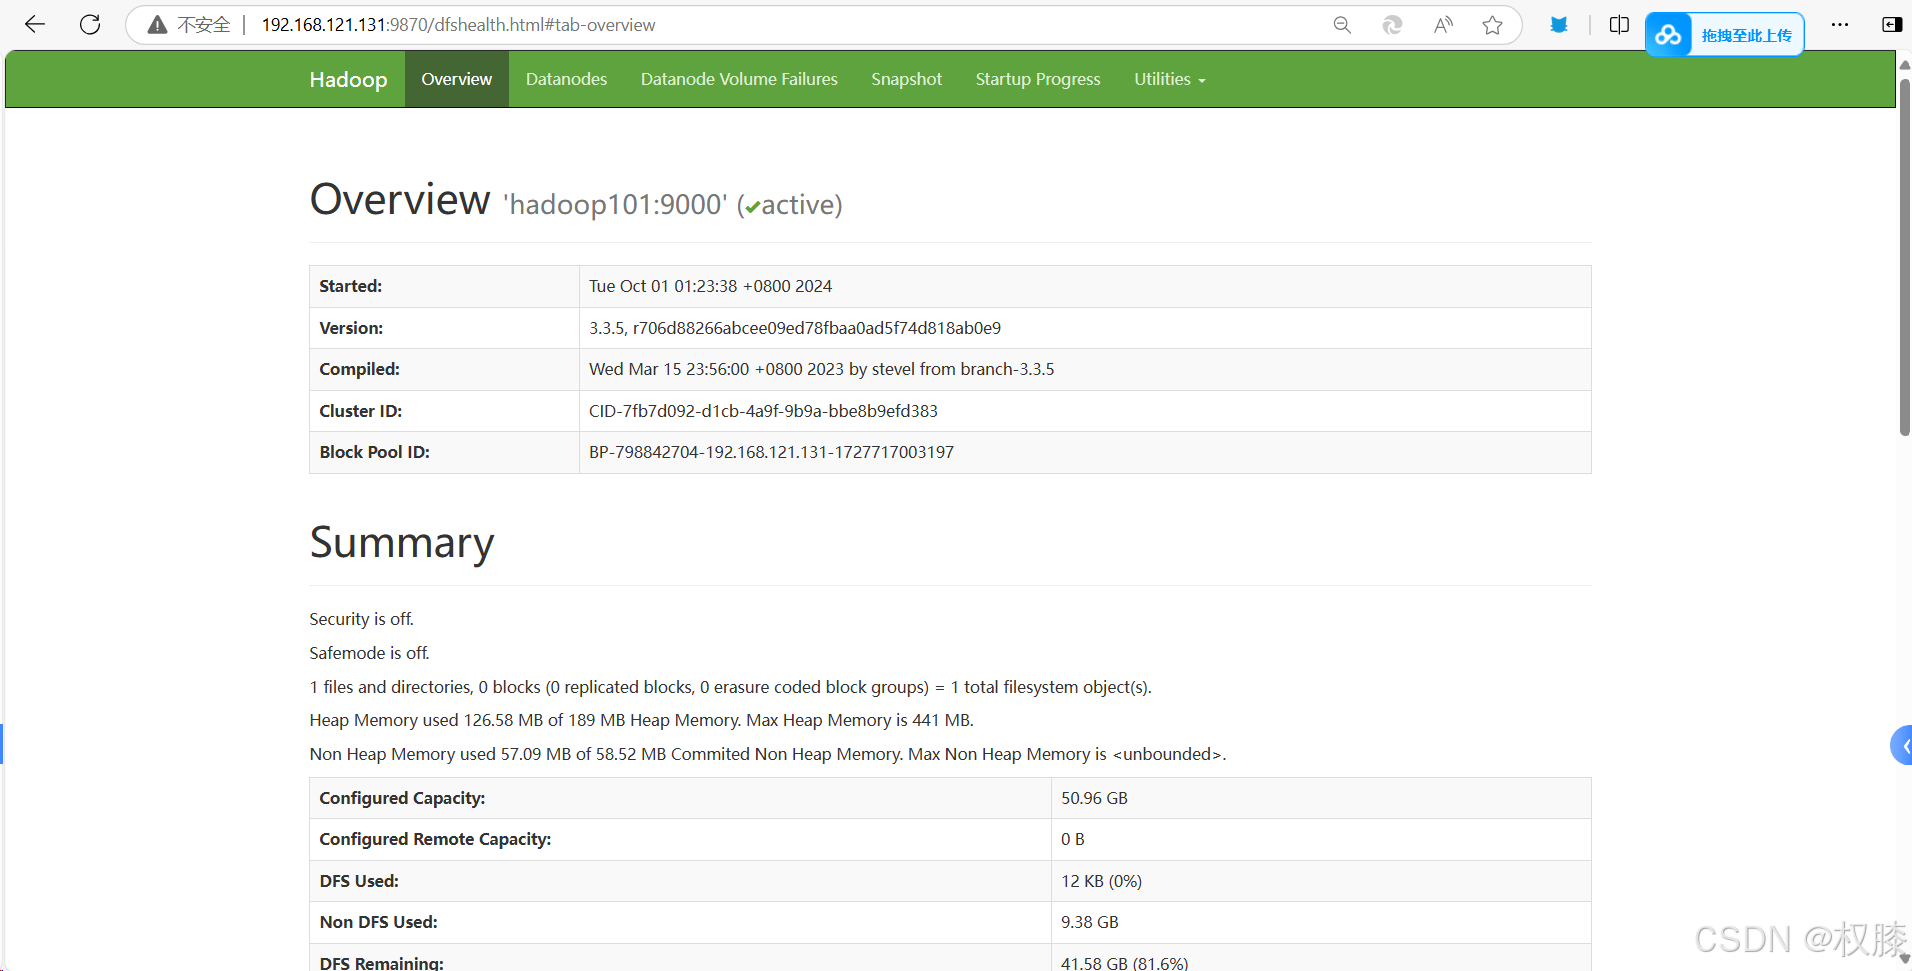Image resolution: width=1912 pixels, height=971 pixels.
Task: Click the 'Non DFS Used:' label
Action: point(378,922)
